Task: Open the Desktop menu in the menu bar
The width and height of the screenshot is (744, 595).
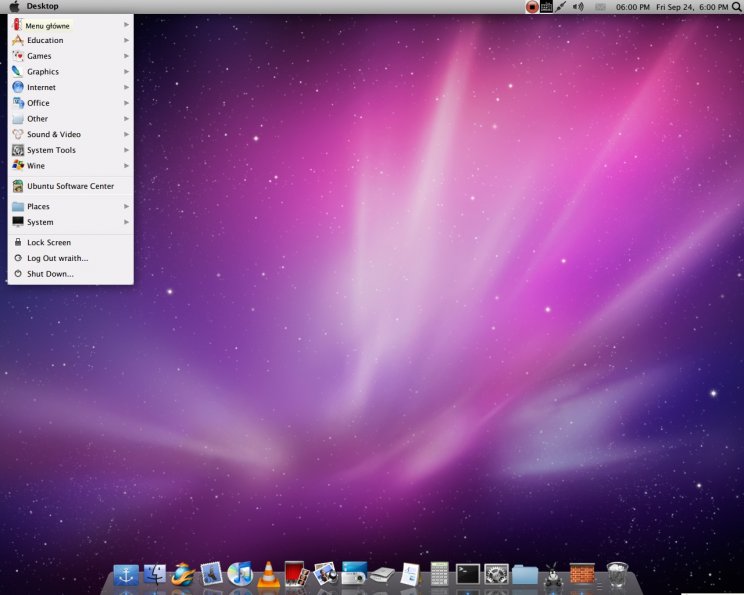Action: tap(42, 6)
